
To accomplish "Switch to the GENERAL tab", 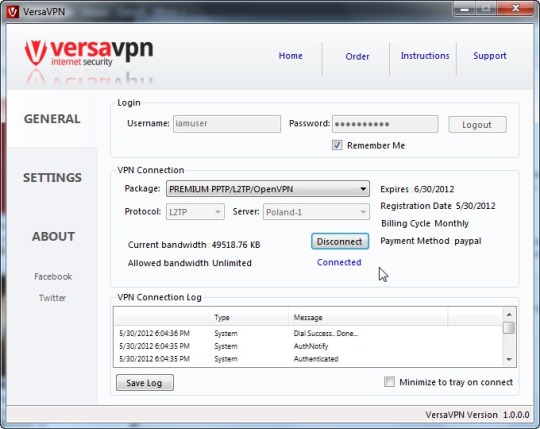I will 52,119.
